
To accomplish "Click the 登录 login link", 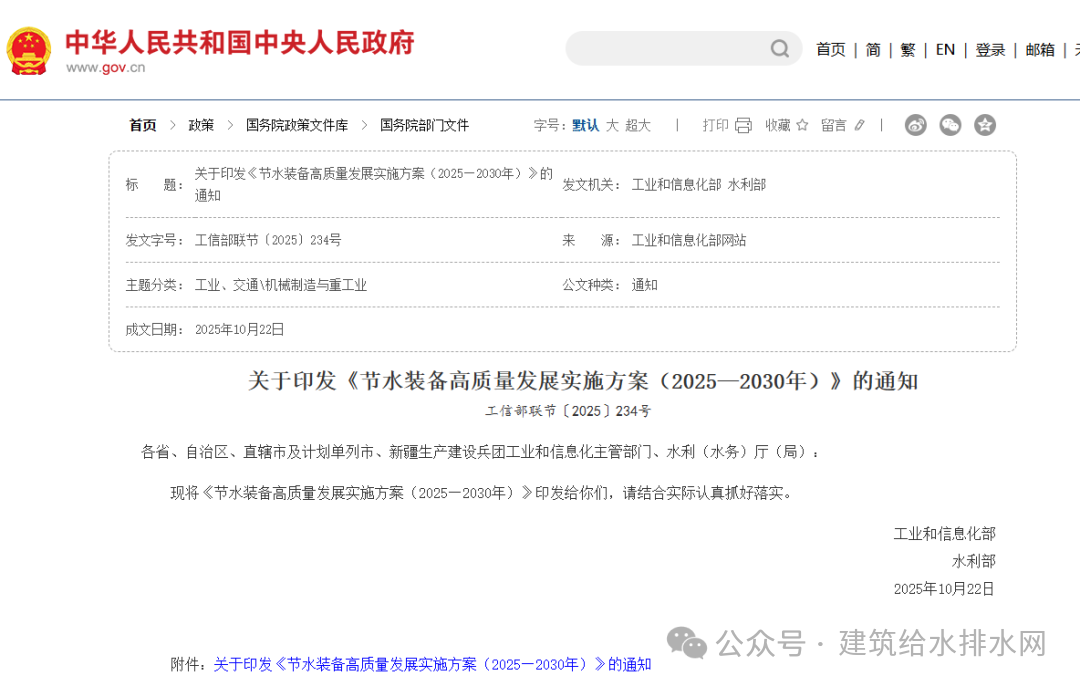I will pos(990,50).
